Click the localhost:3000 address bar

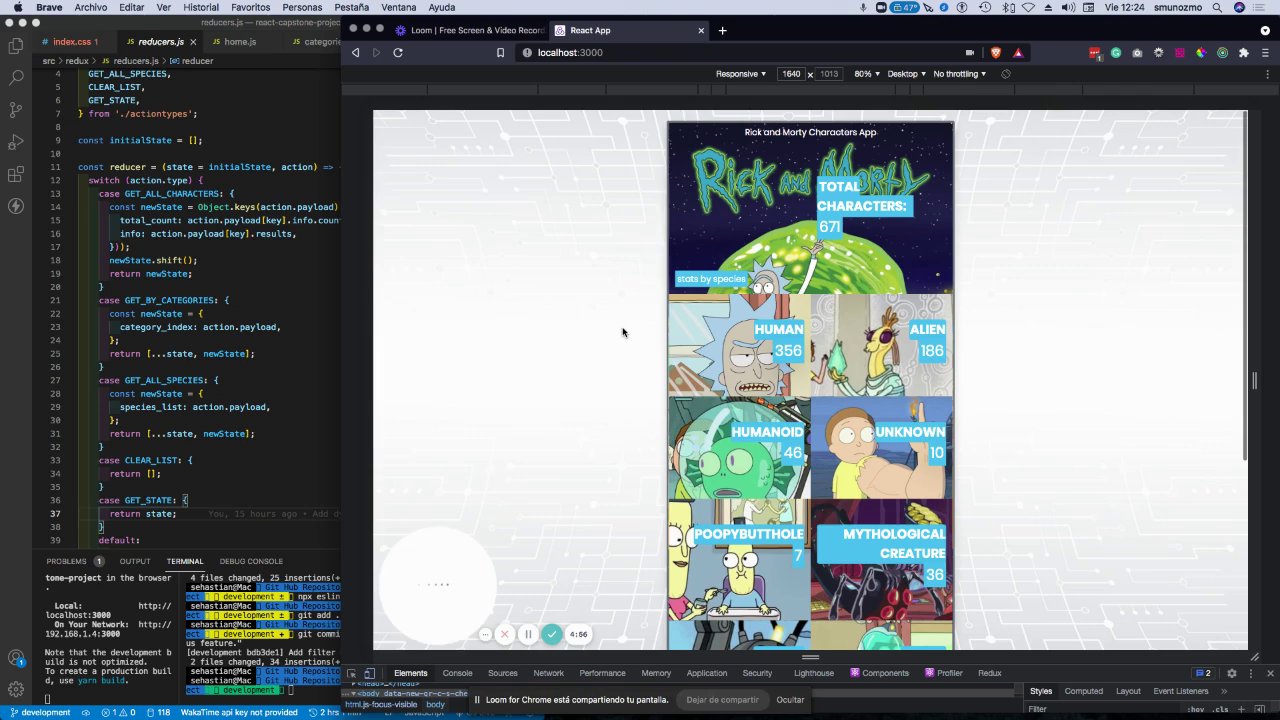tap(738, 53)
